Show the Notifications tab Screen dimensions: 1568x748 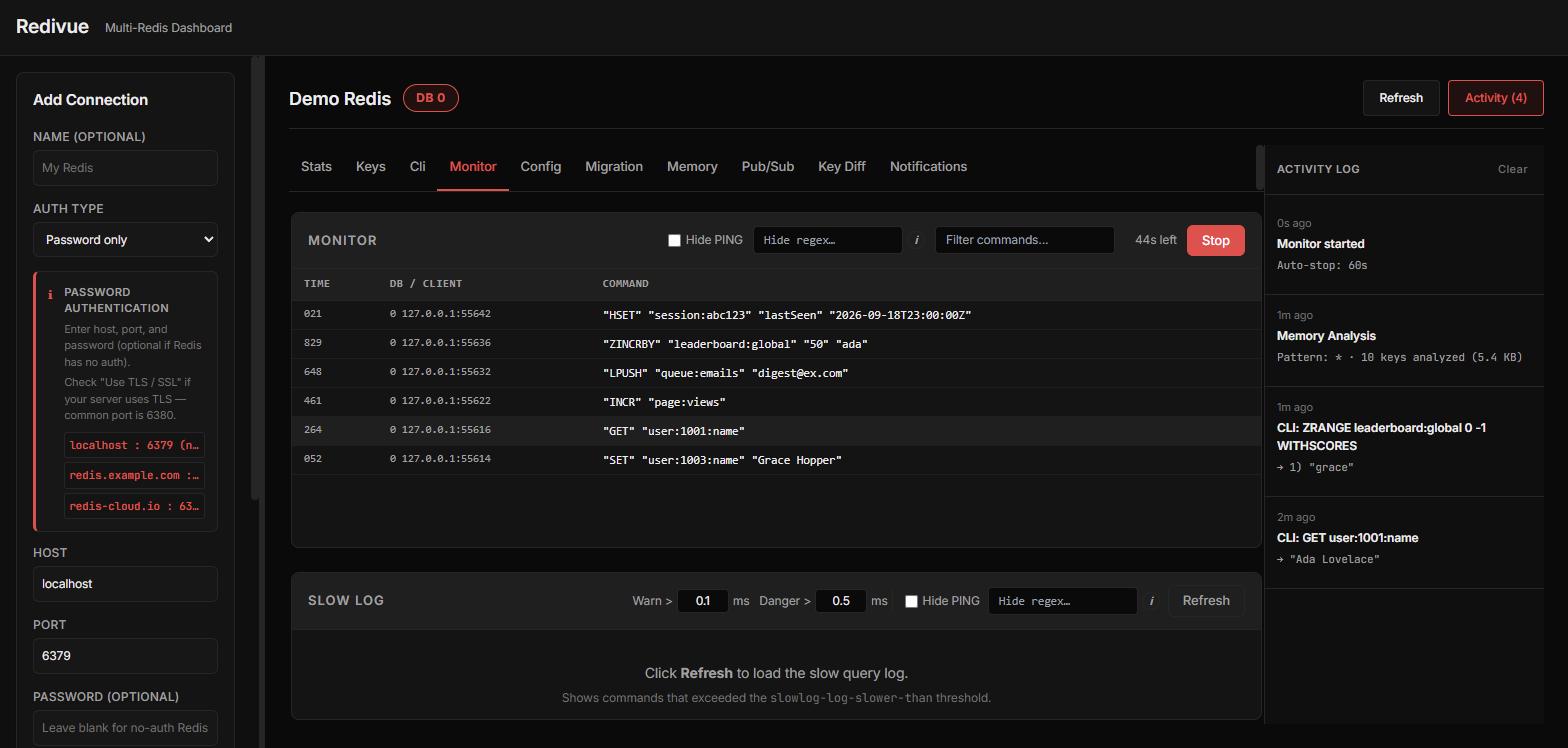(928, 167)
